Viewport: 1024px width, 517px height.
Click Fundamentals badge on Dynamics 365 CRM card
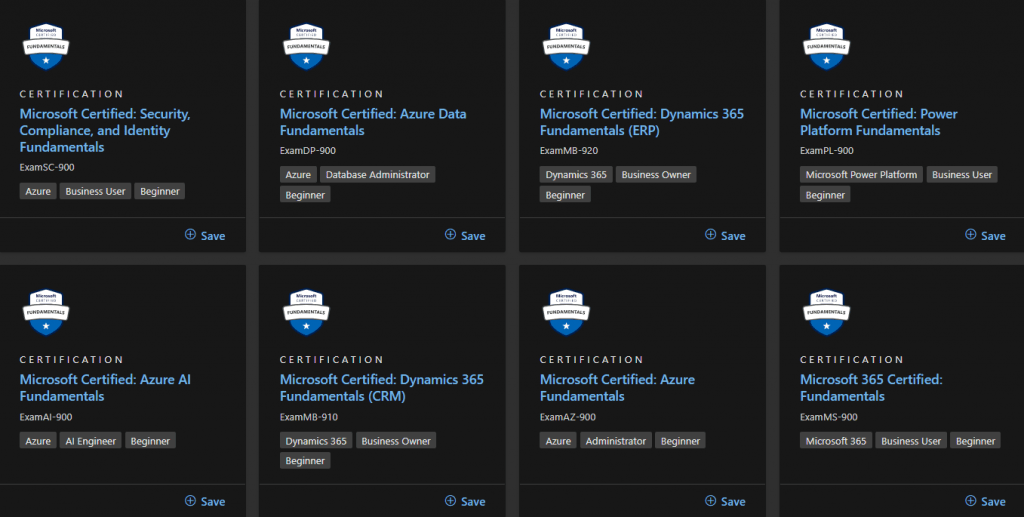305,312
